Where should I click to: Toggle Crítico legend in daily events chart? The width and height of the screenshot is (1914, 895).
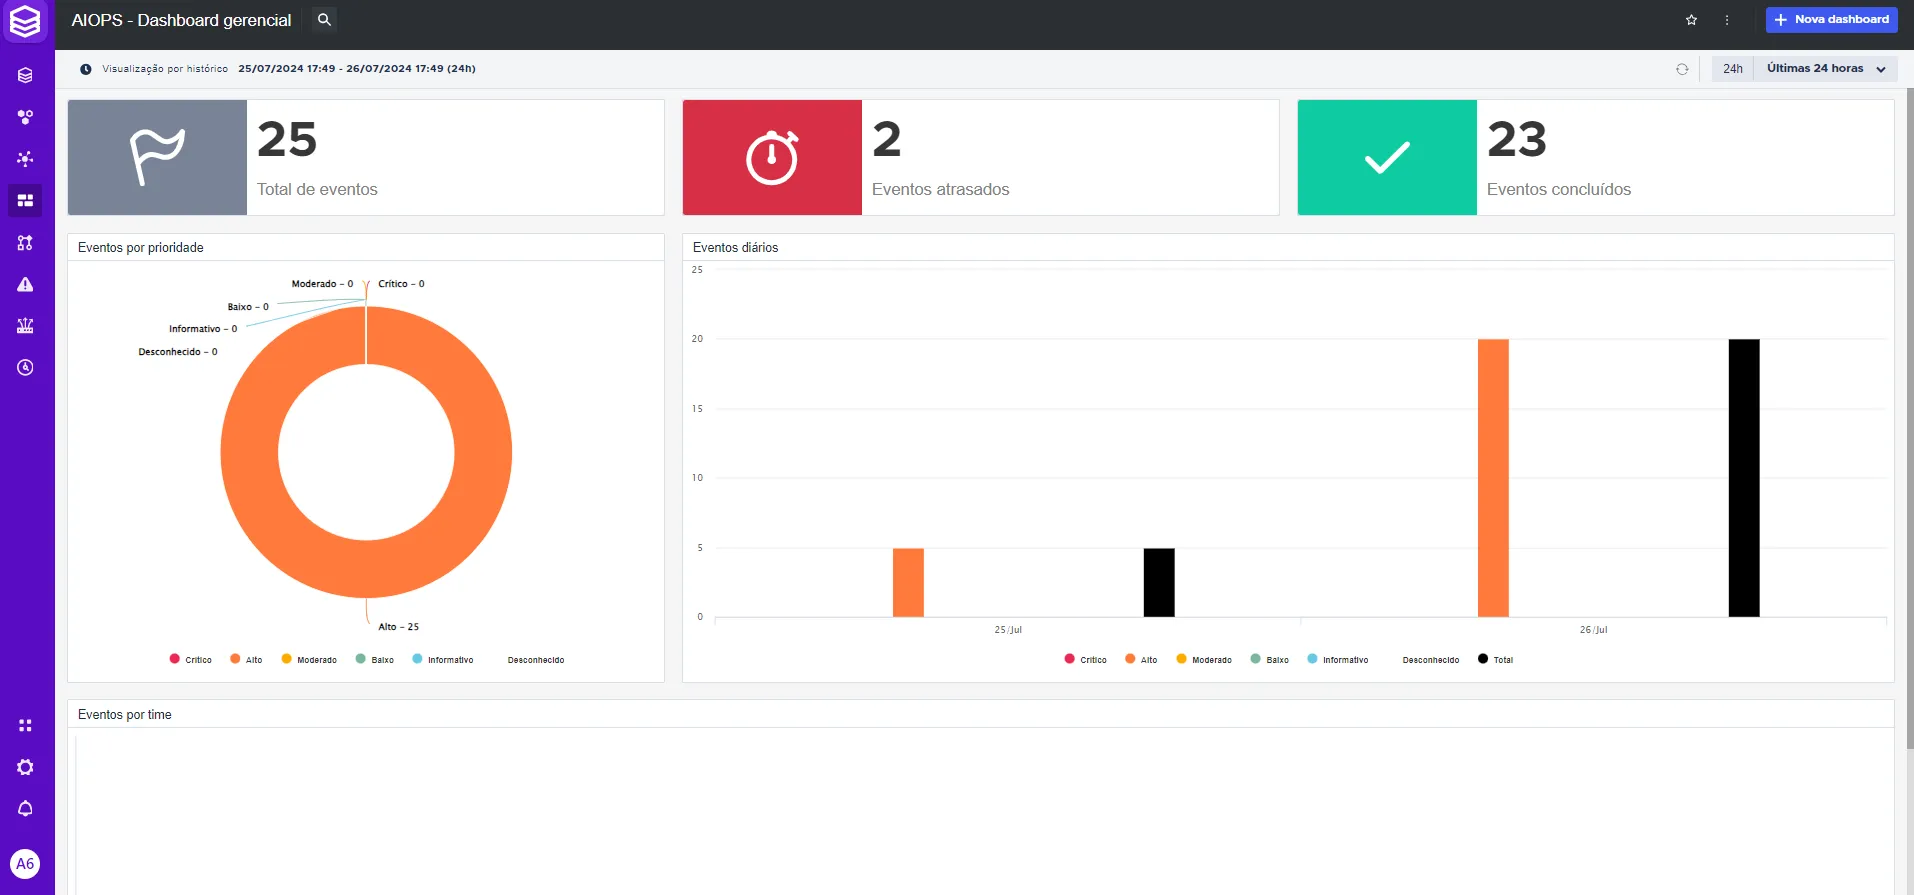(x=1085, y=660)
